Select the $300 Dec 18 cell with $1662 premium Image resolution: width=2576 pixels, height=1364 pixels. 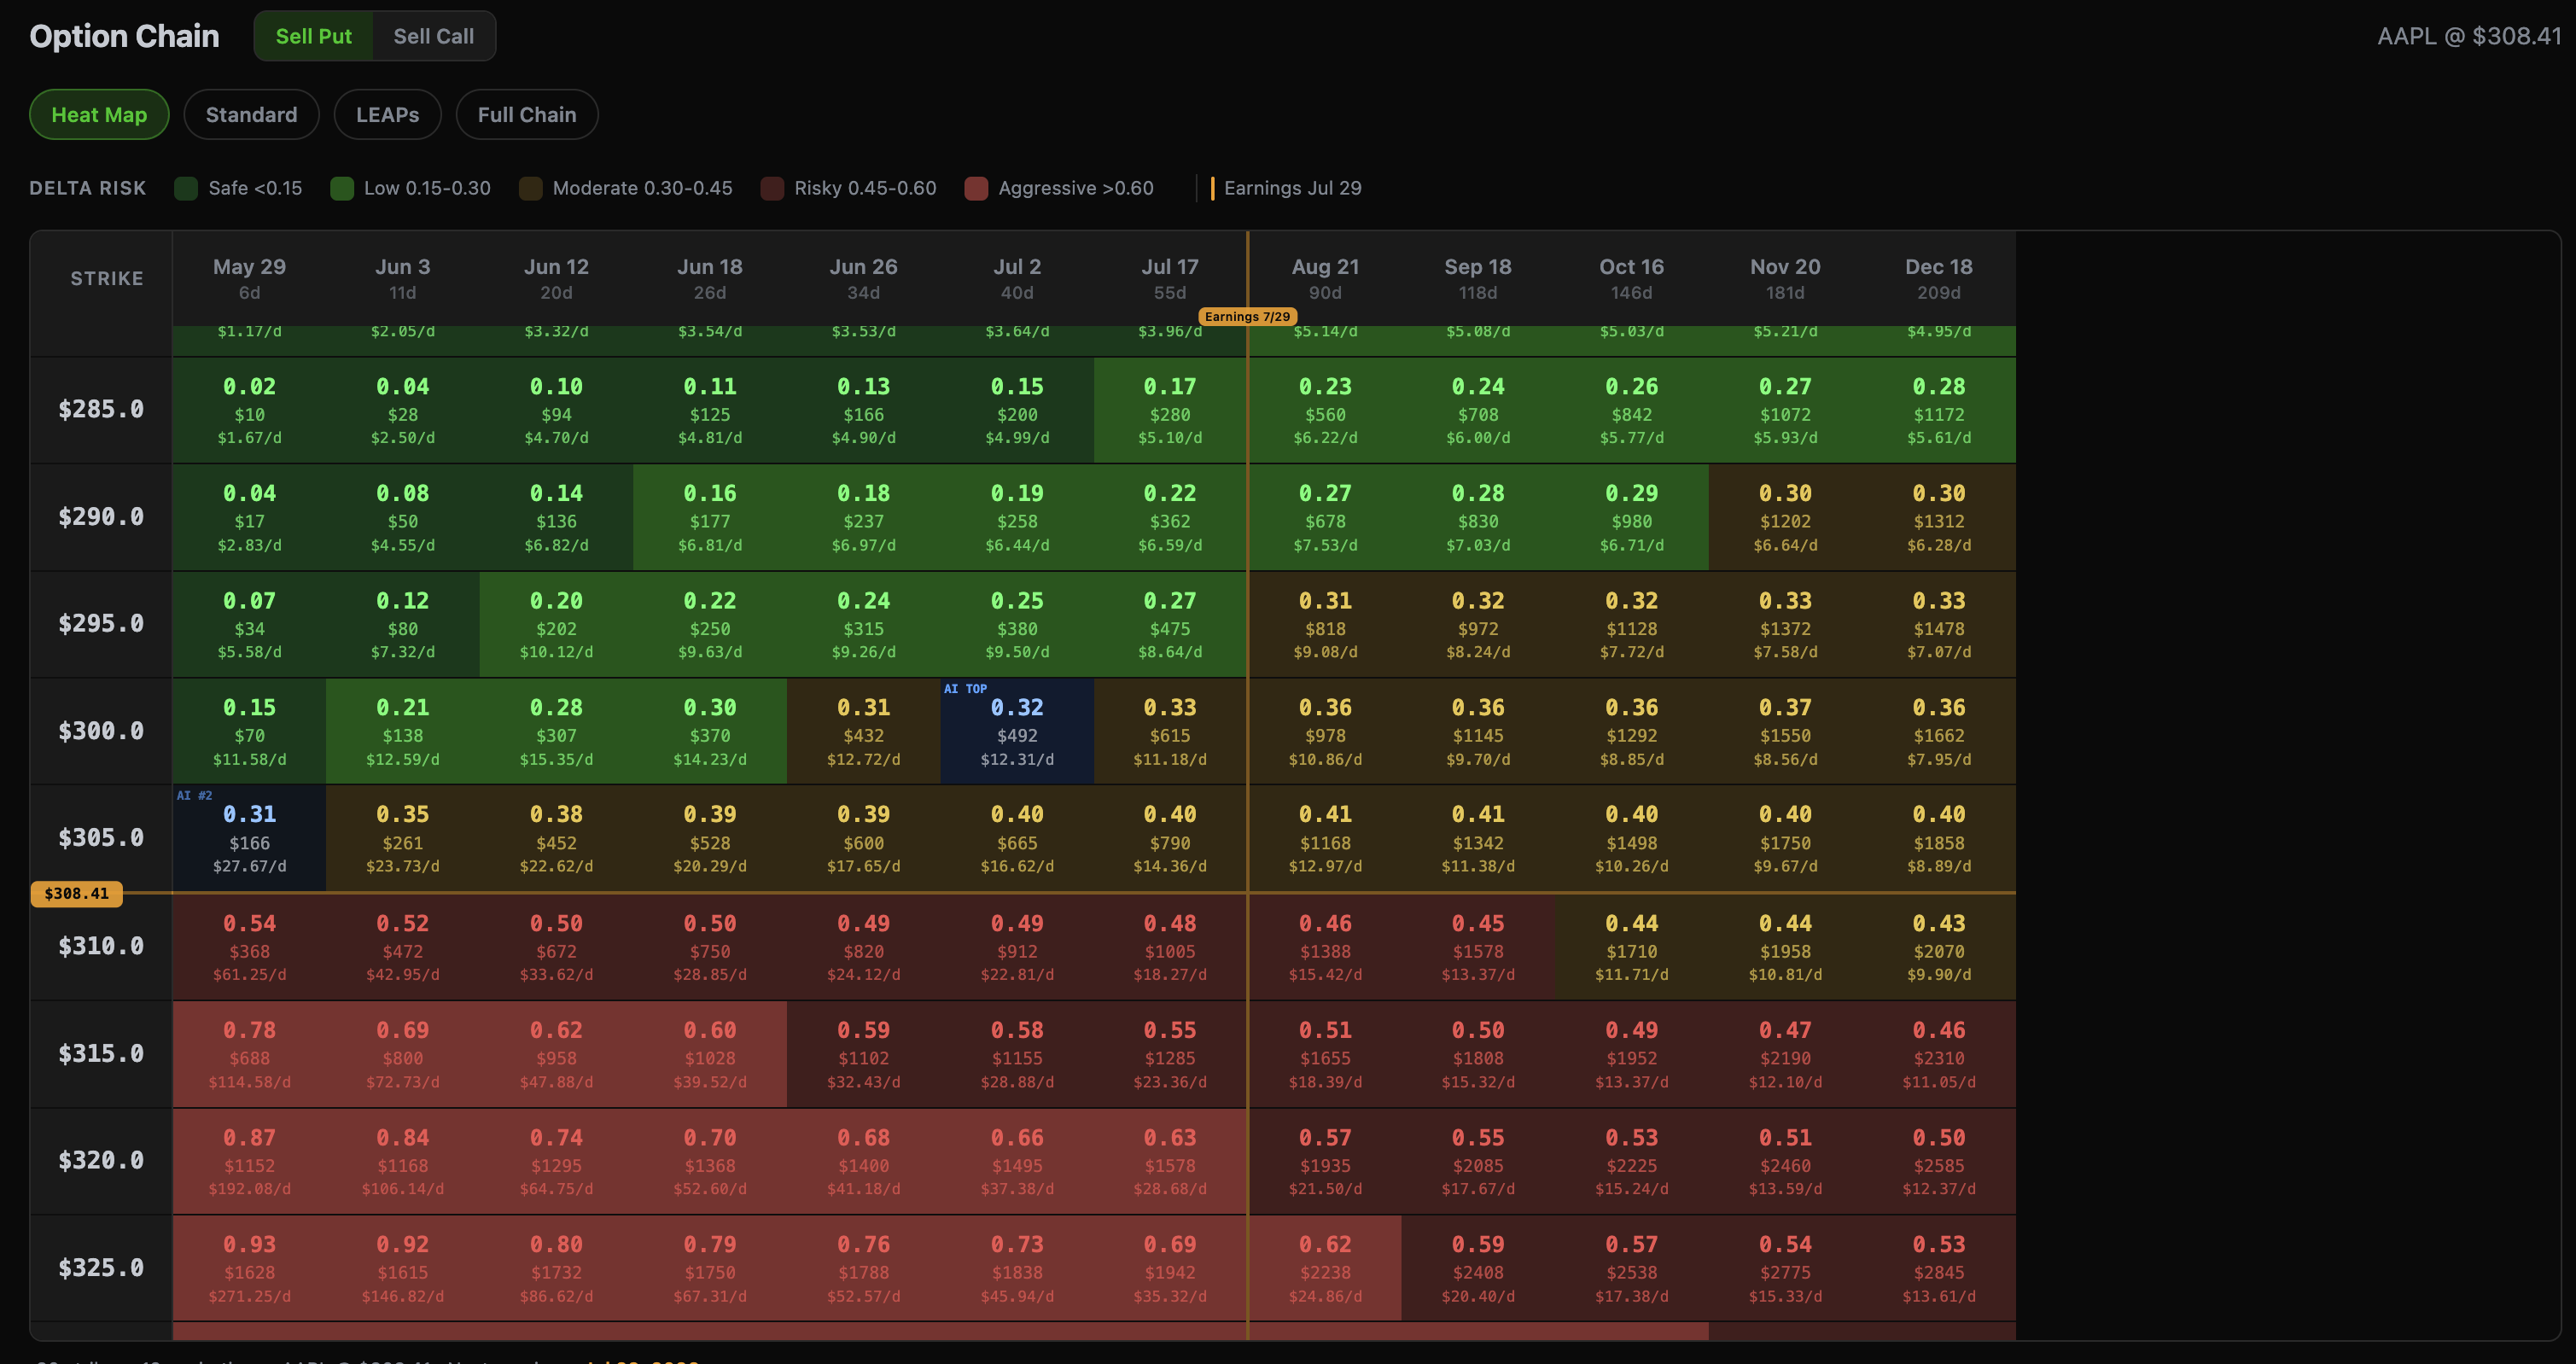(1939, 732)
